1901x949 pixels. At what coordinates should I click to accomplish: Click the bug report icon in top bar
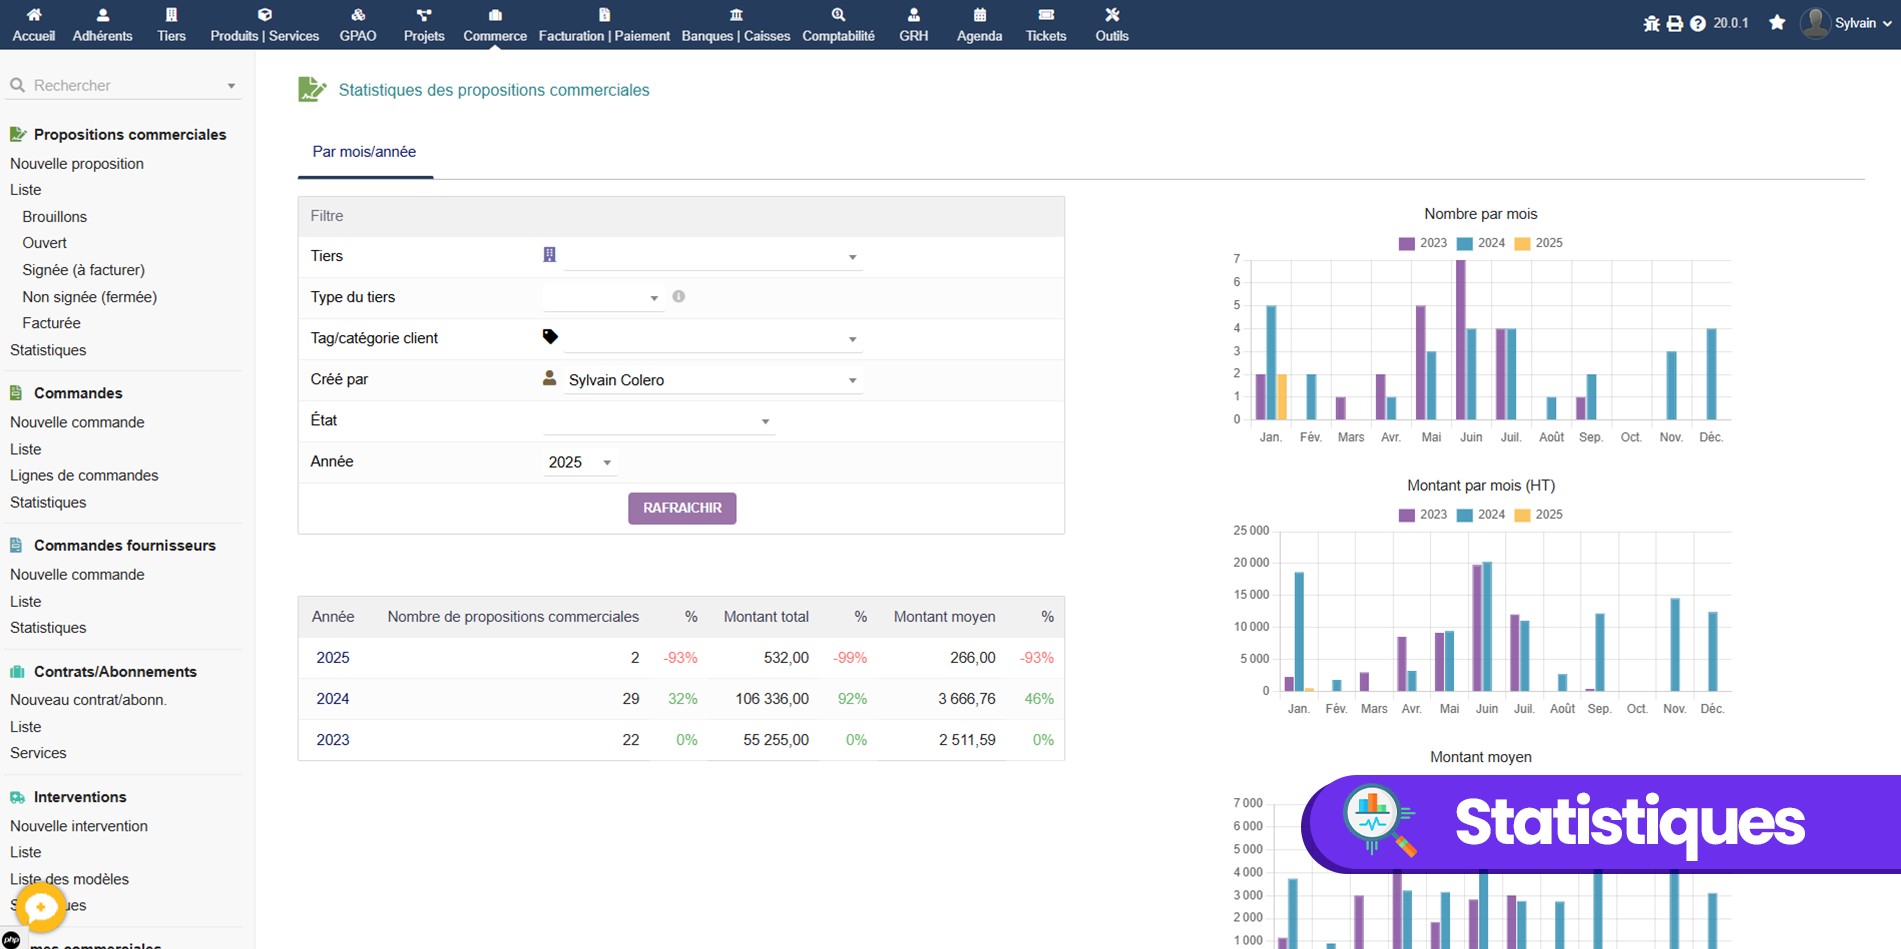pos(1651,23)
